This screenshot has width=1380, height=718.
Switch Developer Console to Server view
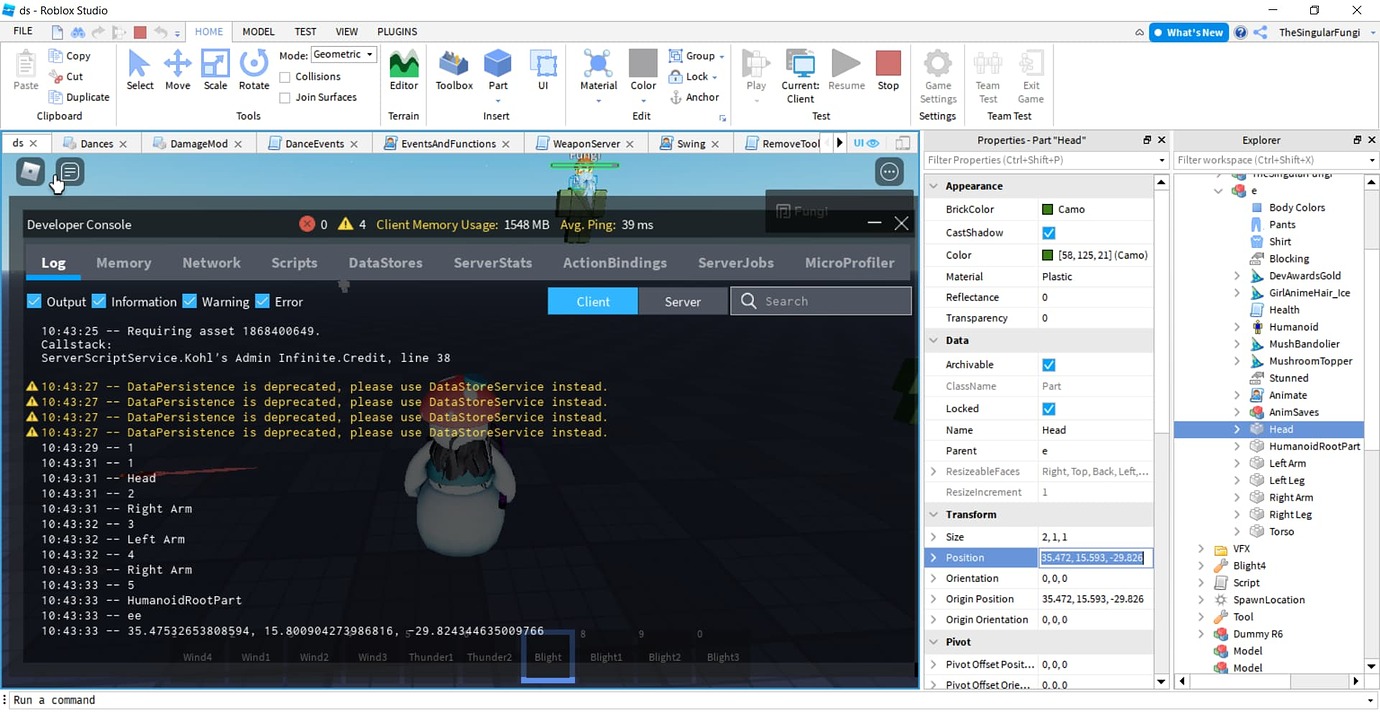[x=682, y=300]
